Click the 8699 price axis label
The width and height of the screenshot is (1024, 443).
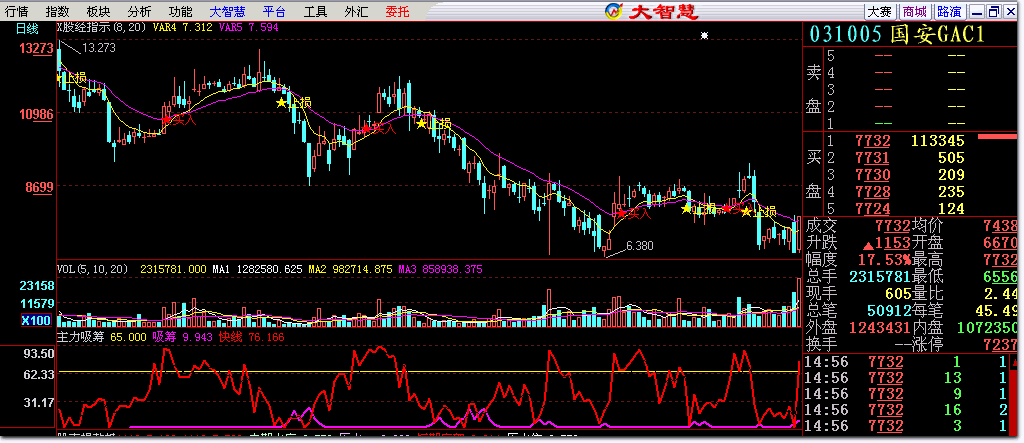39,187
